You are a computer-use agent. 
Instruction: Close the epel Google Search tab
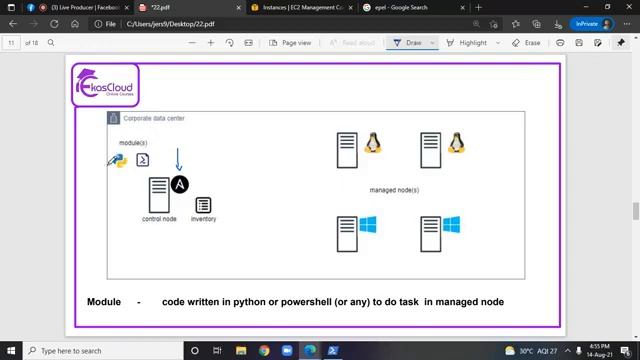click(462, 7)
